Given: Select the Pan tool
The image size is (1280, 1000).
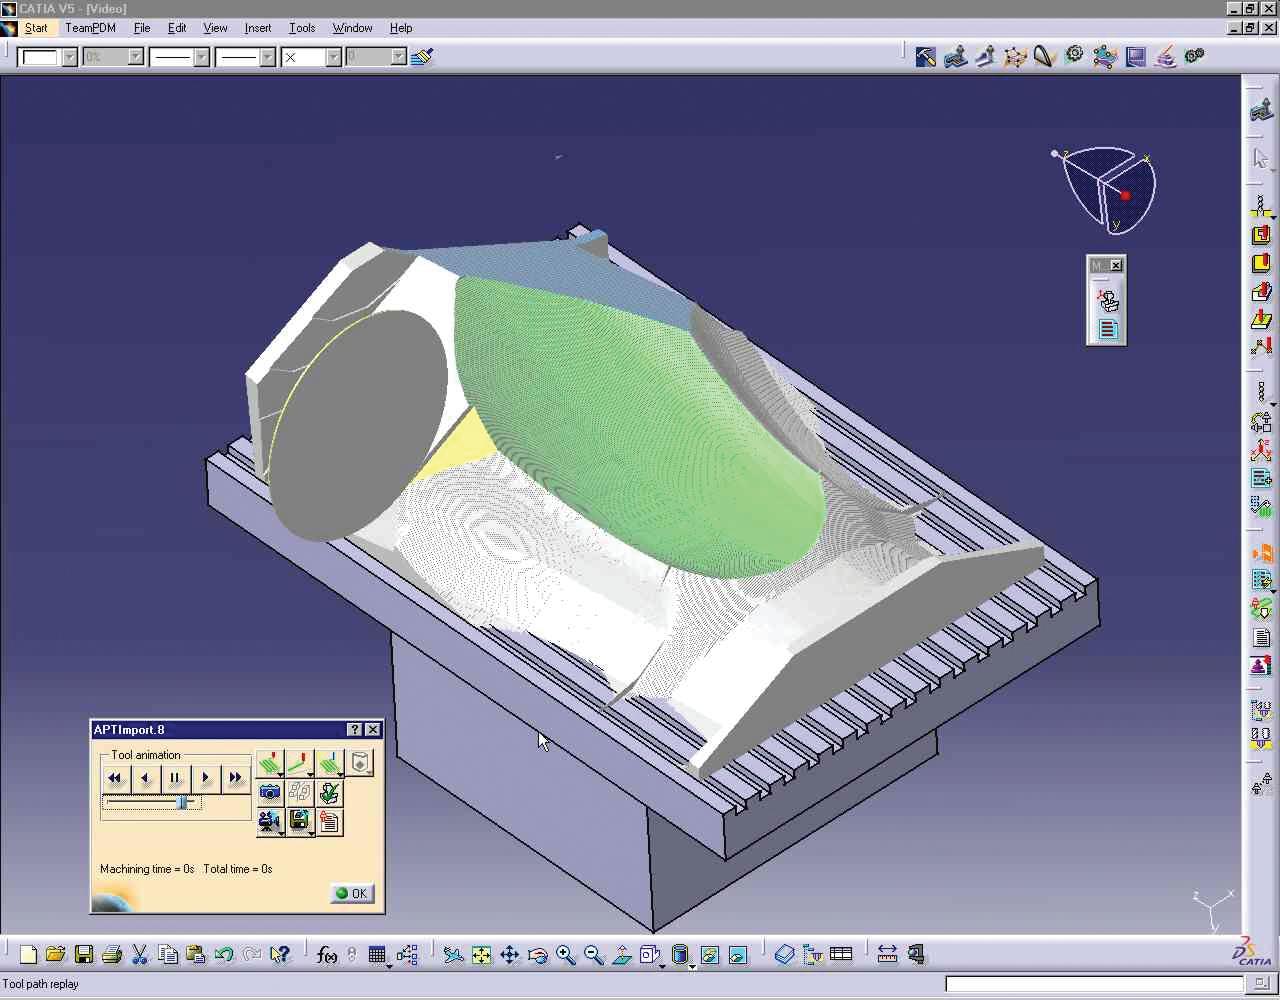Looking at the screenshot, I should tap(509, 955).
